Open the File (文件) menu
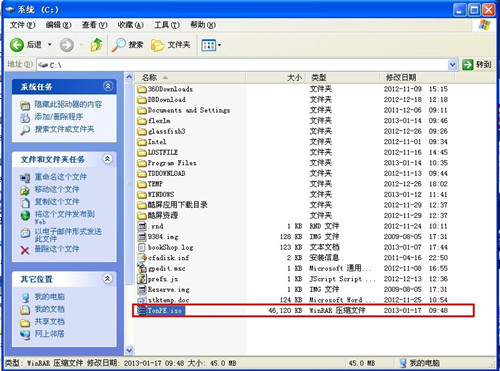 tap(22, 25)
